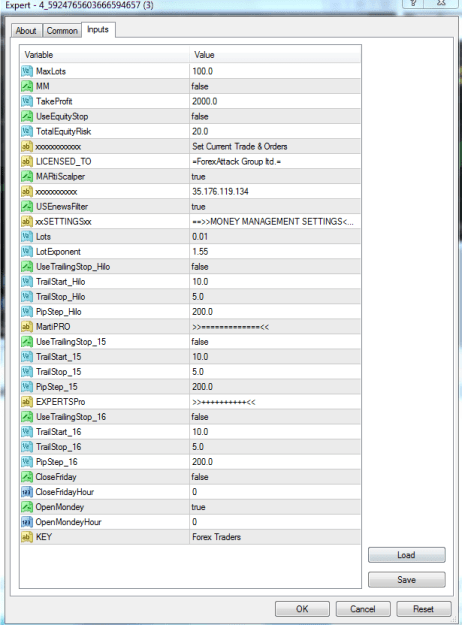Select the OpenMondey value true
The height and width of the screenshot is (625, 462).
[199, 507]
